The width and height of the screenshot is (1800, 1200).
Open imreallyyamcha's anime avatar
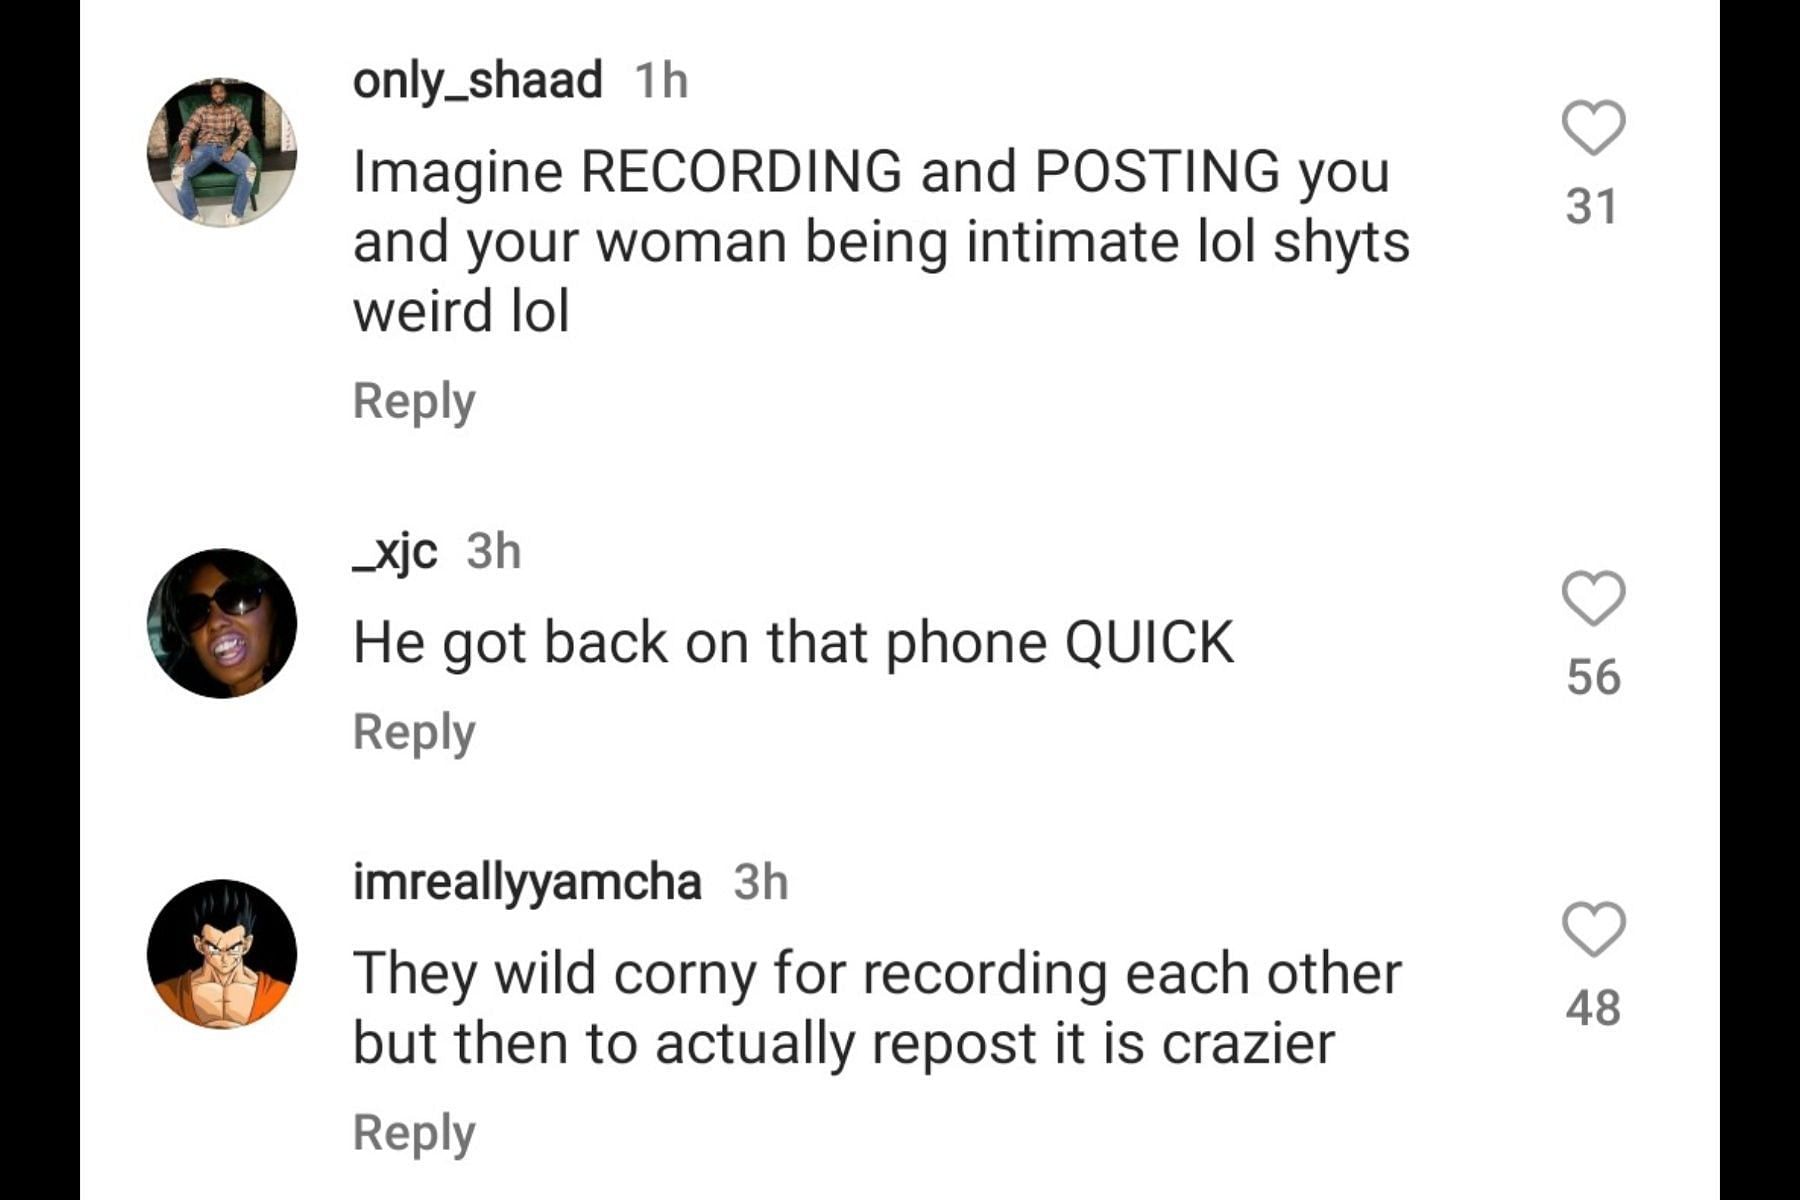pyautogui.click(x=222, y=954)
